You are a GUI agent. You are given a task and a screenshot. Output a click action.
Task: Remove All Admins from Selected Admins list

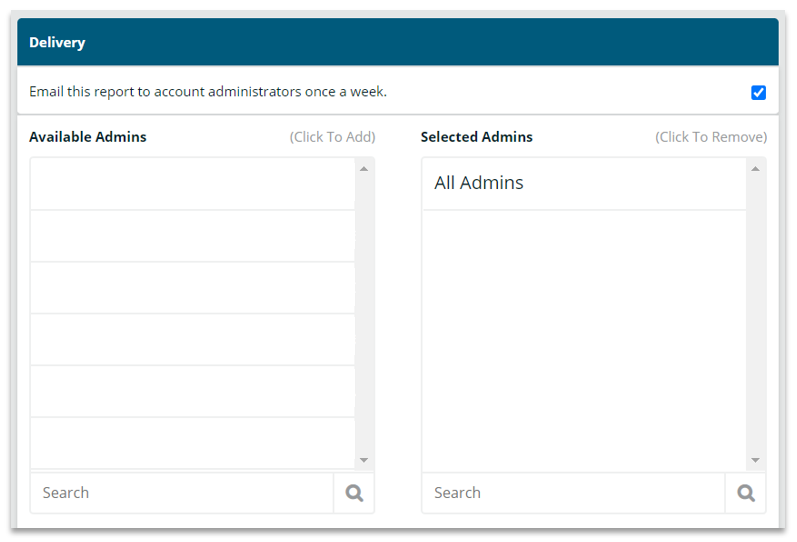point(584,183)
